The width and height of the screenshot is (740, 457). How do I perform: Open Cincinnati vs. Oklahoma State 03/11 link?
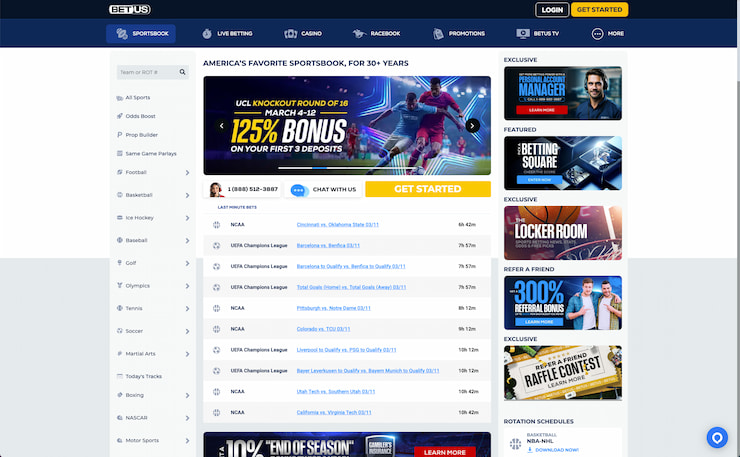click(x=337, y=225)
